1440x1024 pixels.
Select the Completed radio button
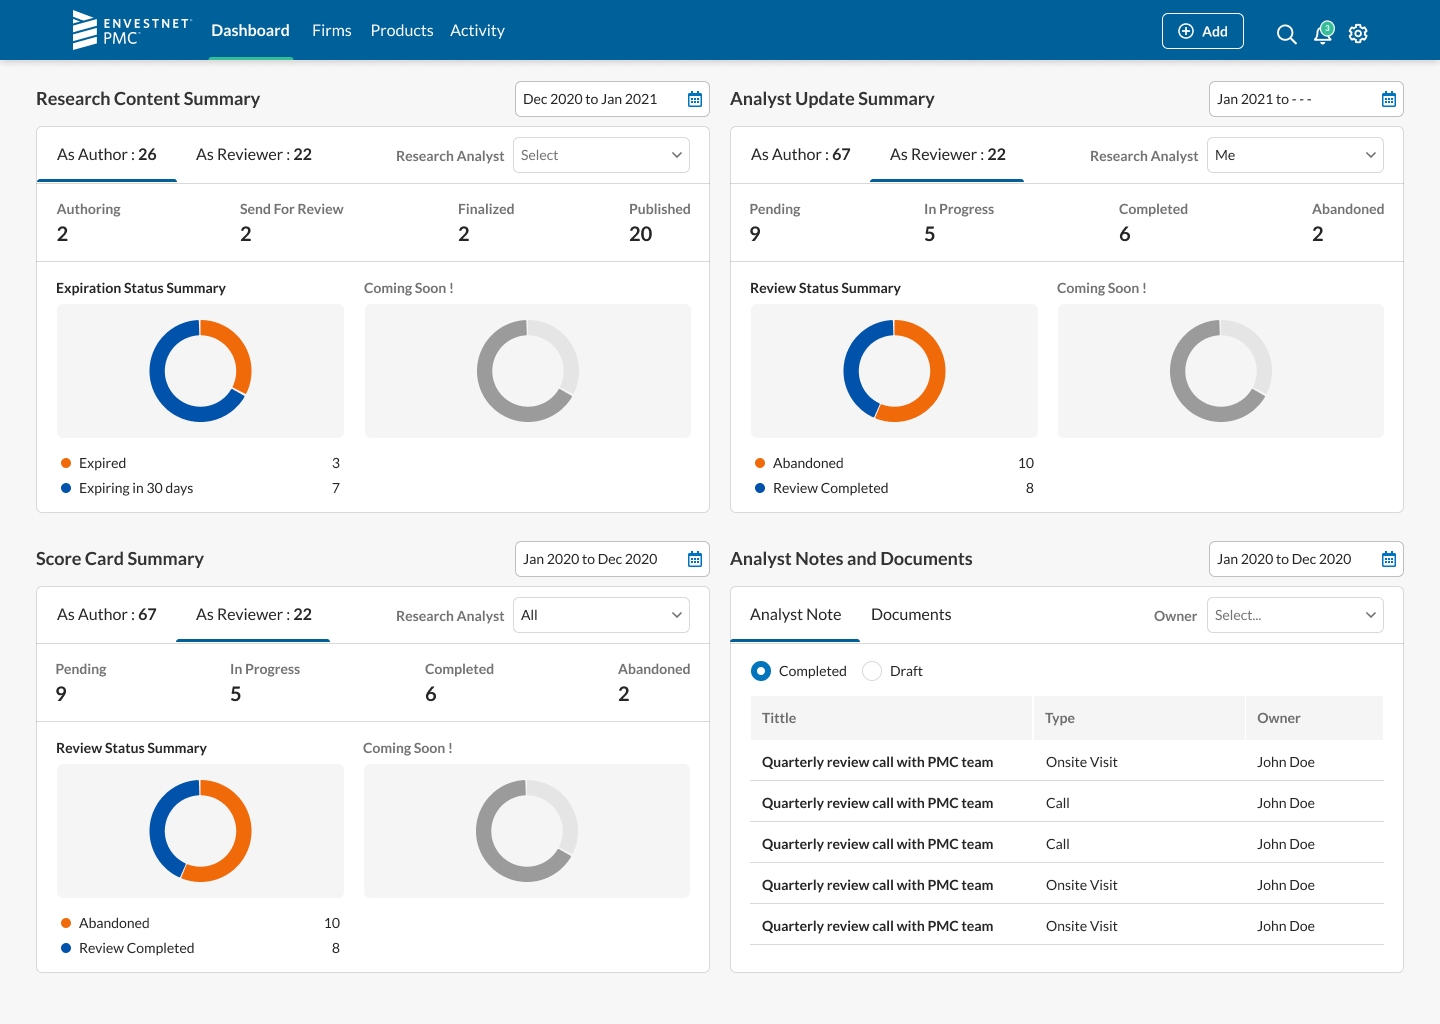click(761, 671)
